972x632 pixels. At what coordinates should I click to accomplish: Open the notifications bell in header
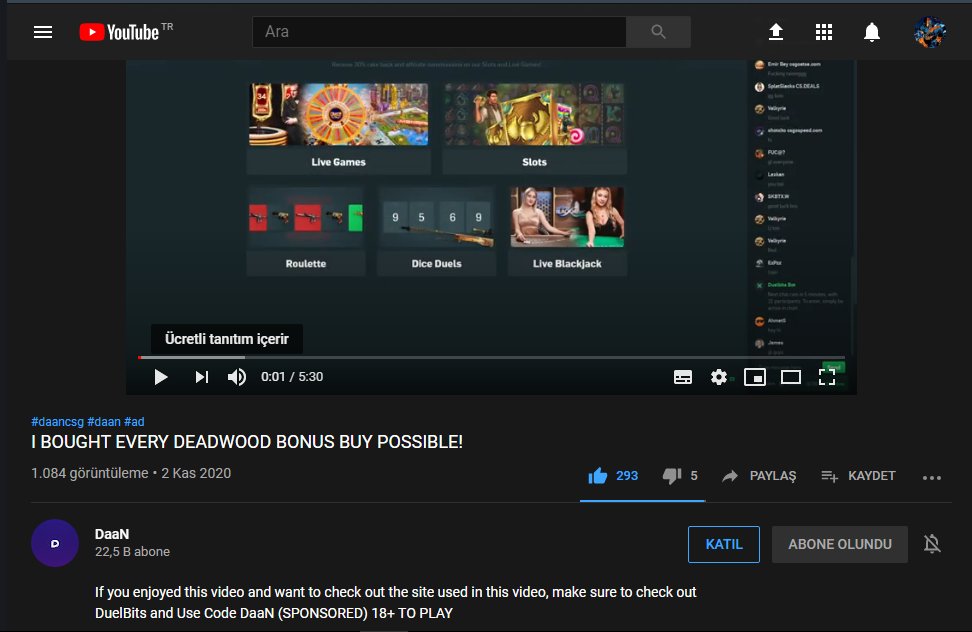872,32
